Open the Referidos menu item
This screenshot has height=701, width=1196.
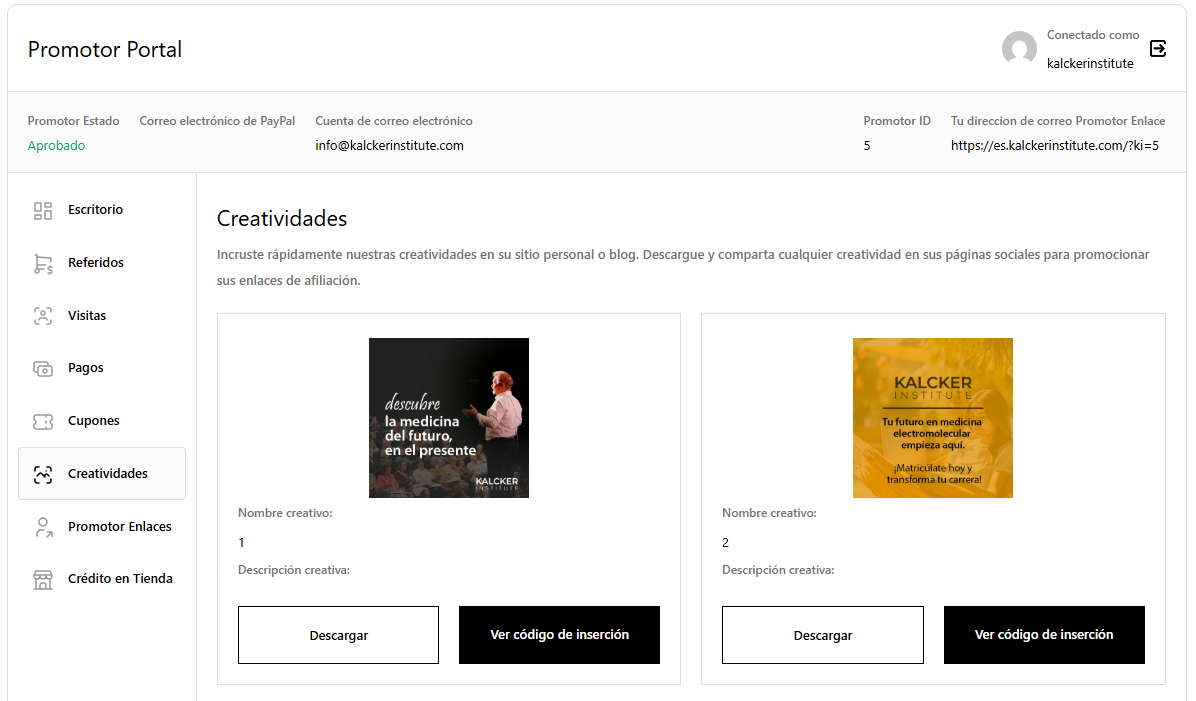[96, 263]
